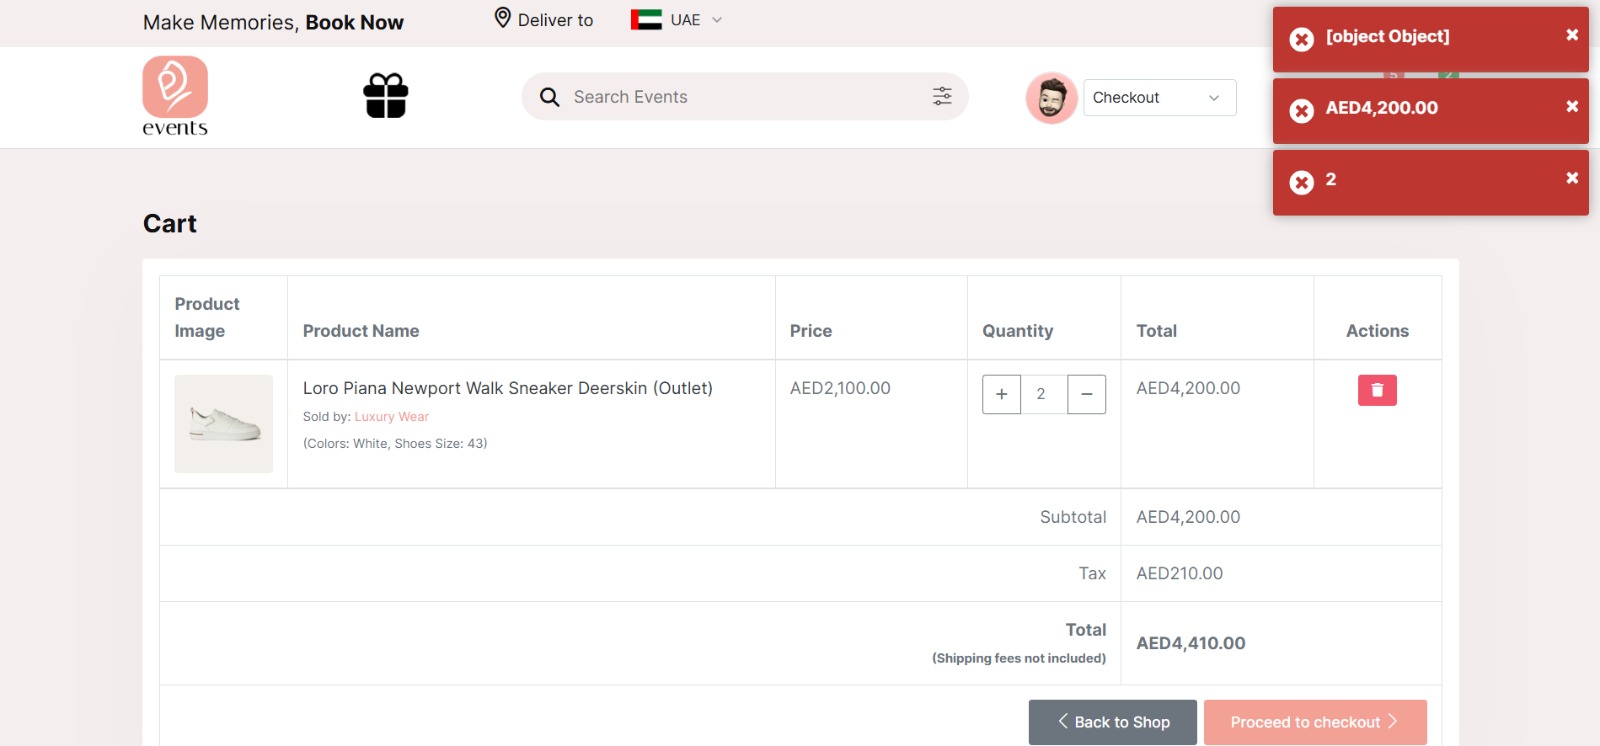Decrease quantity with the minus button

tap(1086, 394)
